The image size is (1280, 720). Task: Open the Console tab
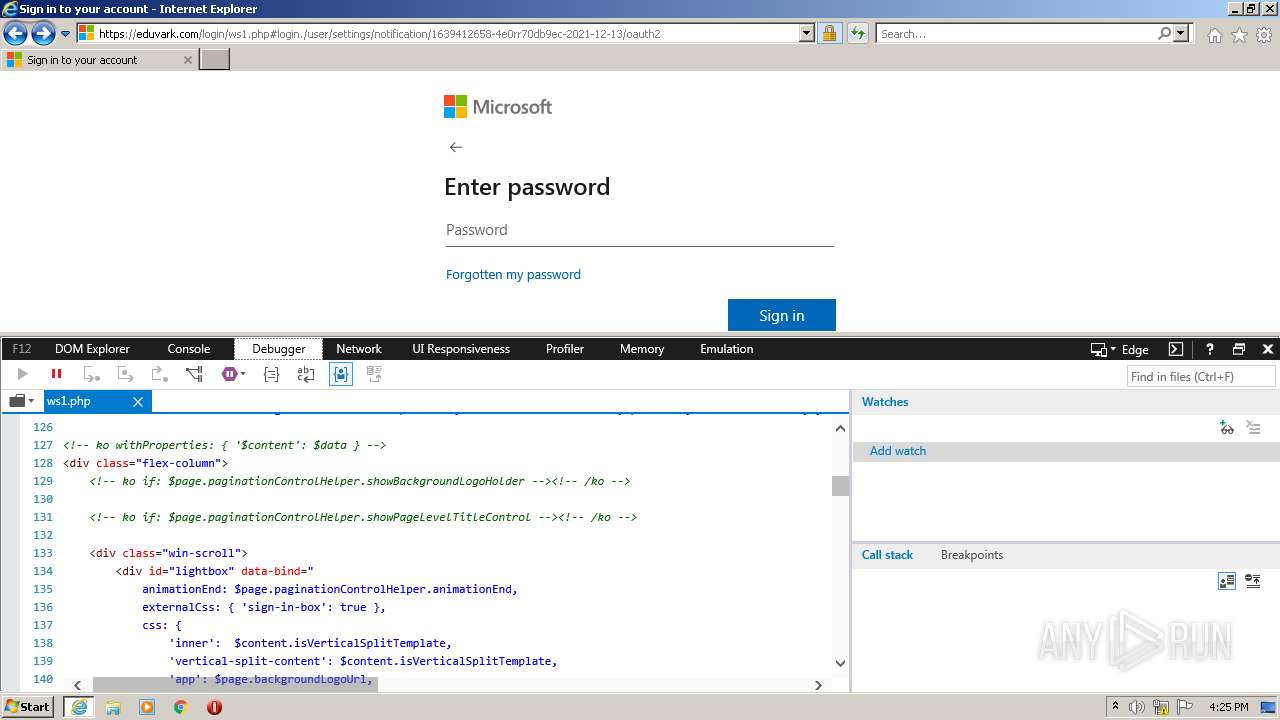coord(189,349)
